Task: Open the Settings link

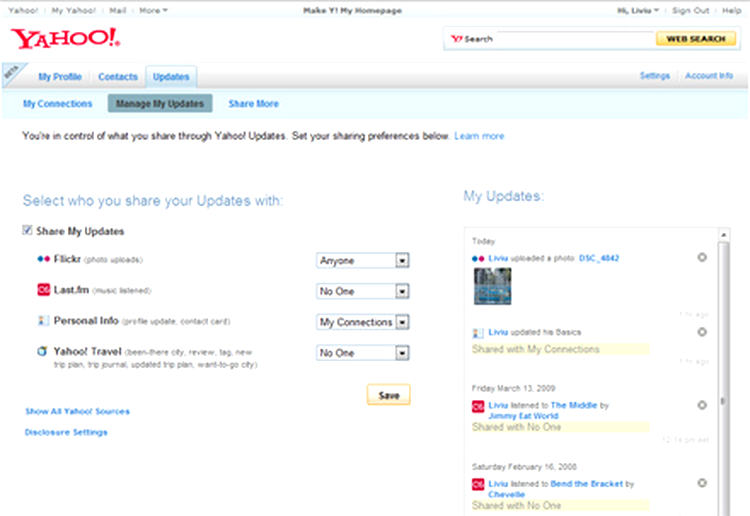Action: (x=655, y=76)
